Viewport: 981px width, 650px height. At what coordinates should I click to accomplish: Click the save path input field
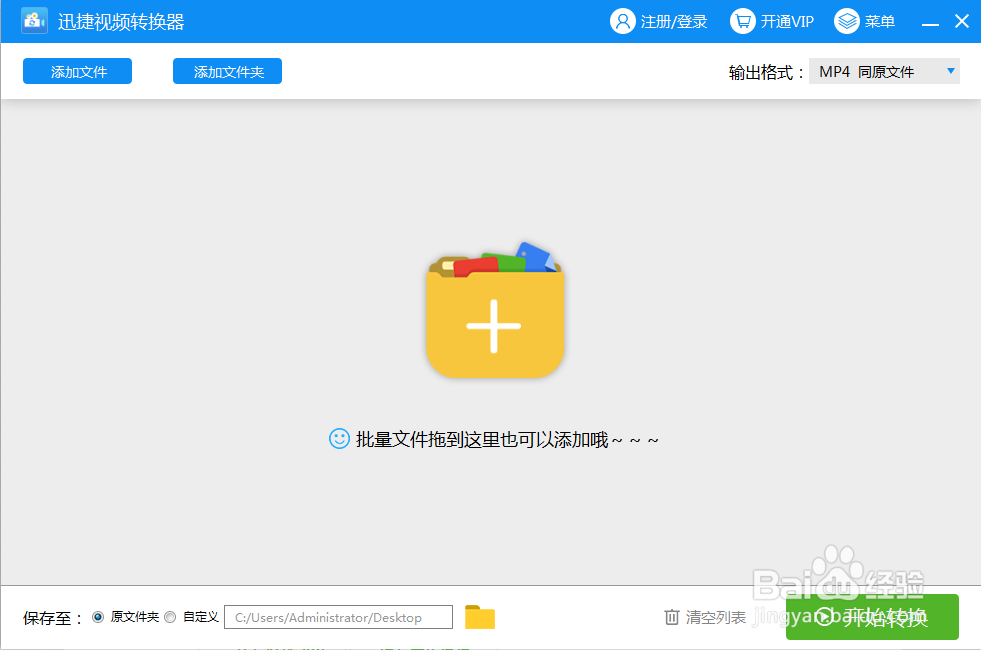point(338,617)
